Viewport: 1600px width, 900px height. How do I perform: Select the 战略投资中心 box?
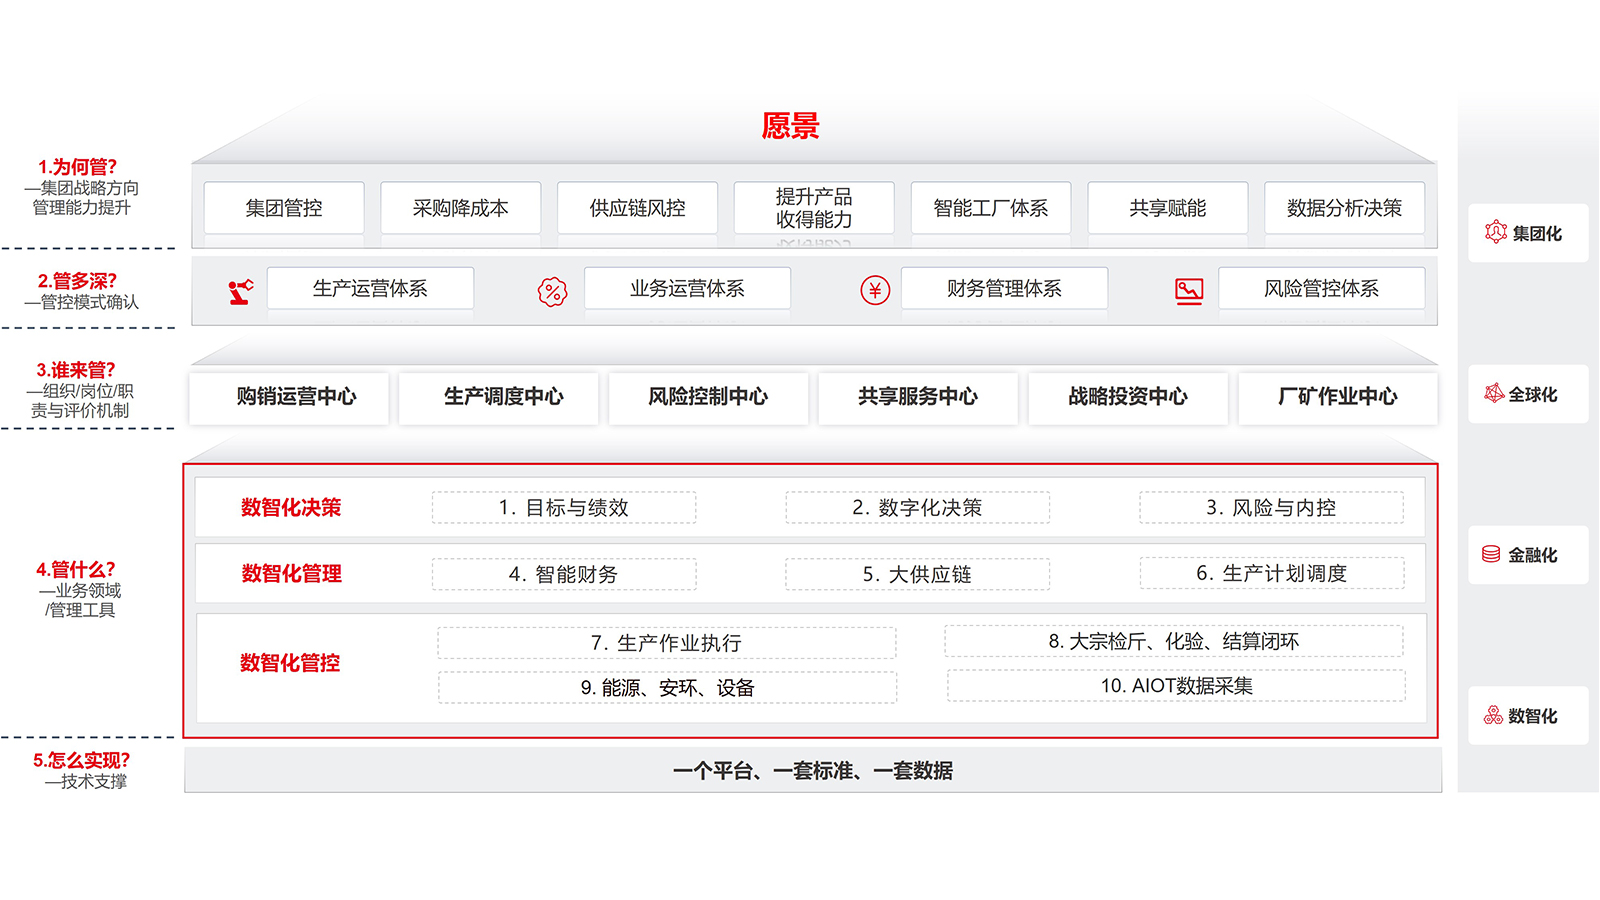[1128, 397]
